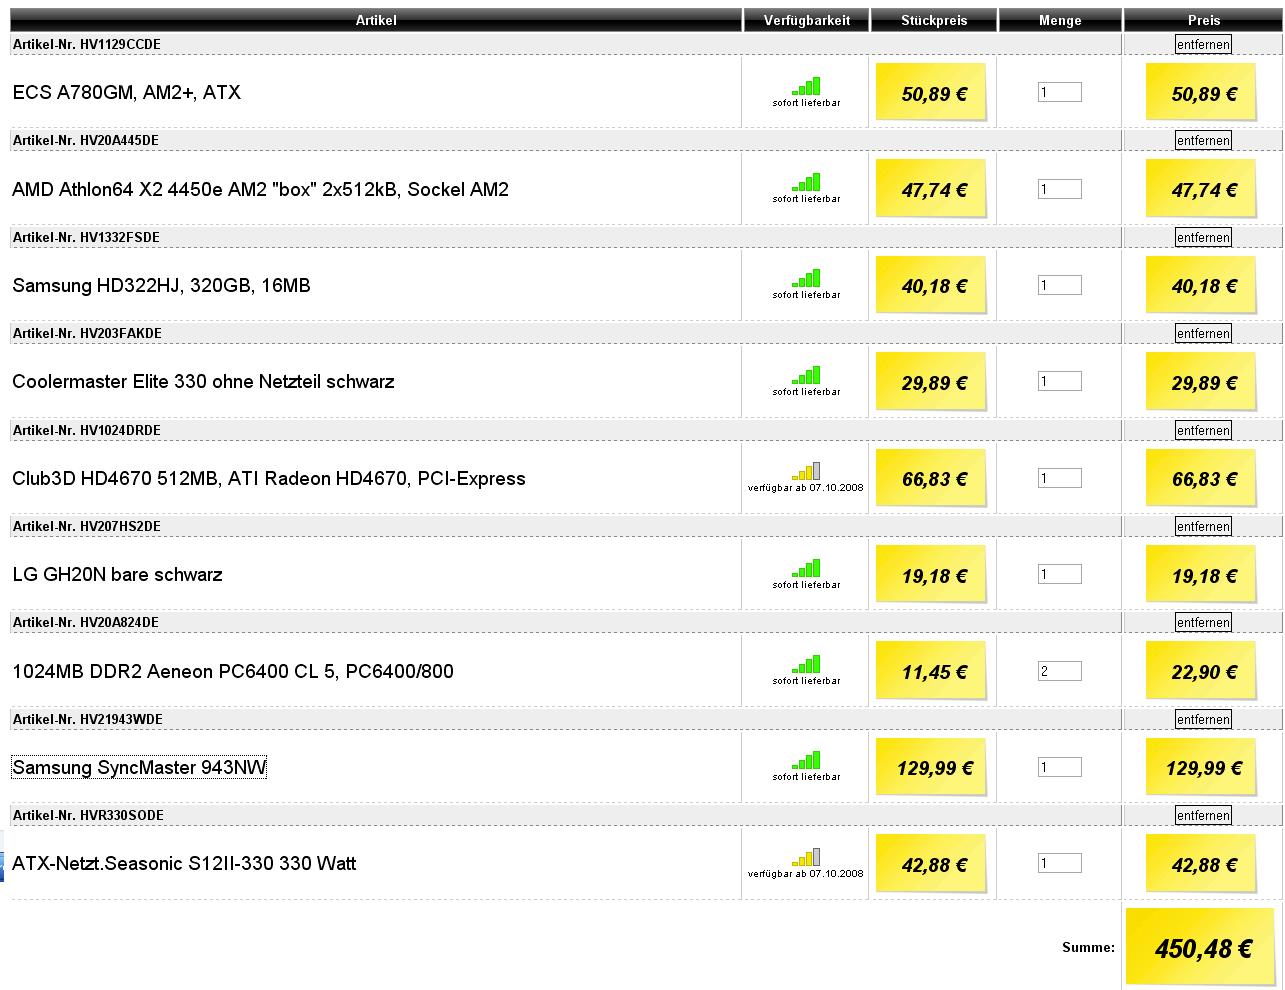Viewport: 1285px width, 990px height.
Task: Click 22,90 € total price of DDR2 Aeneon
Action: 1201,671
